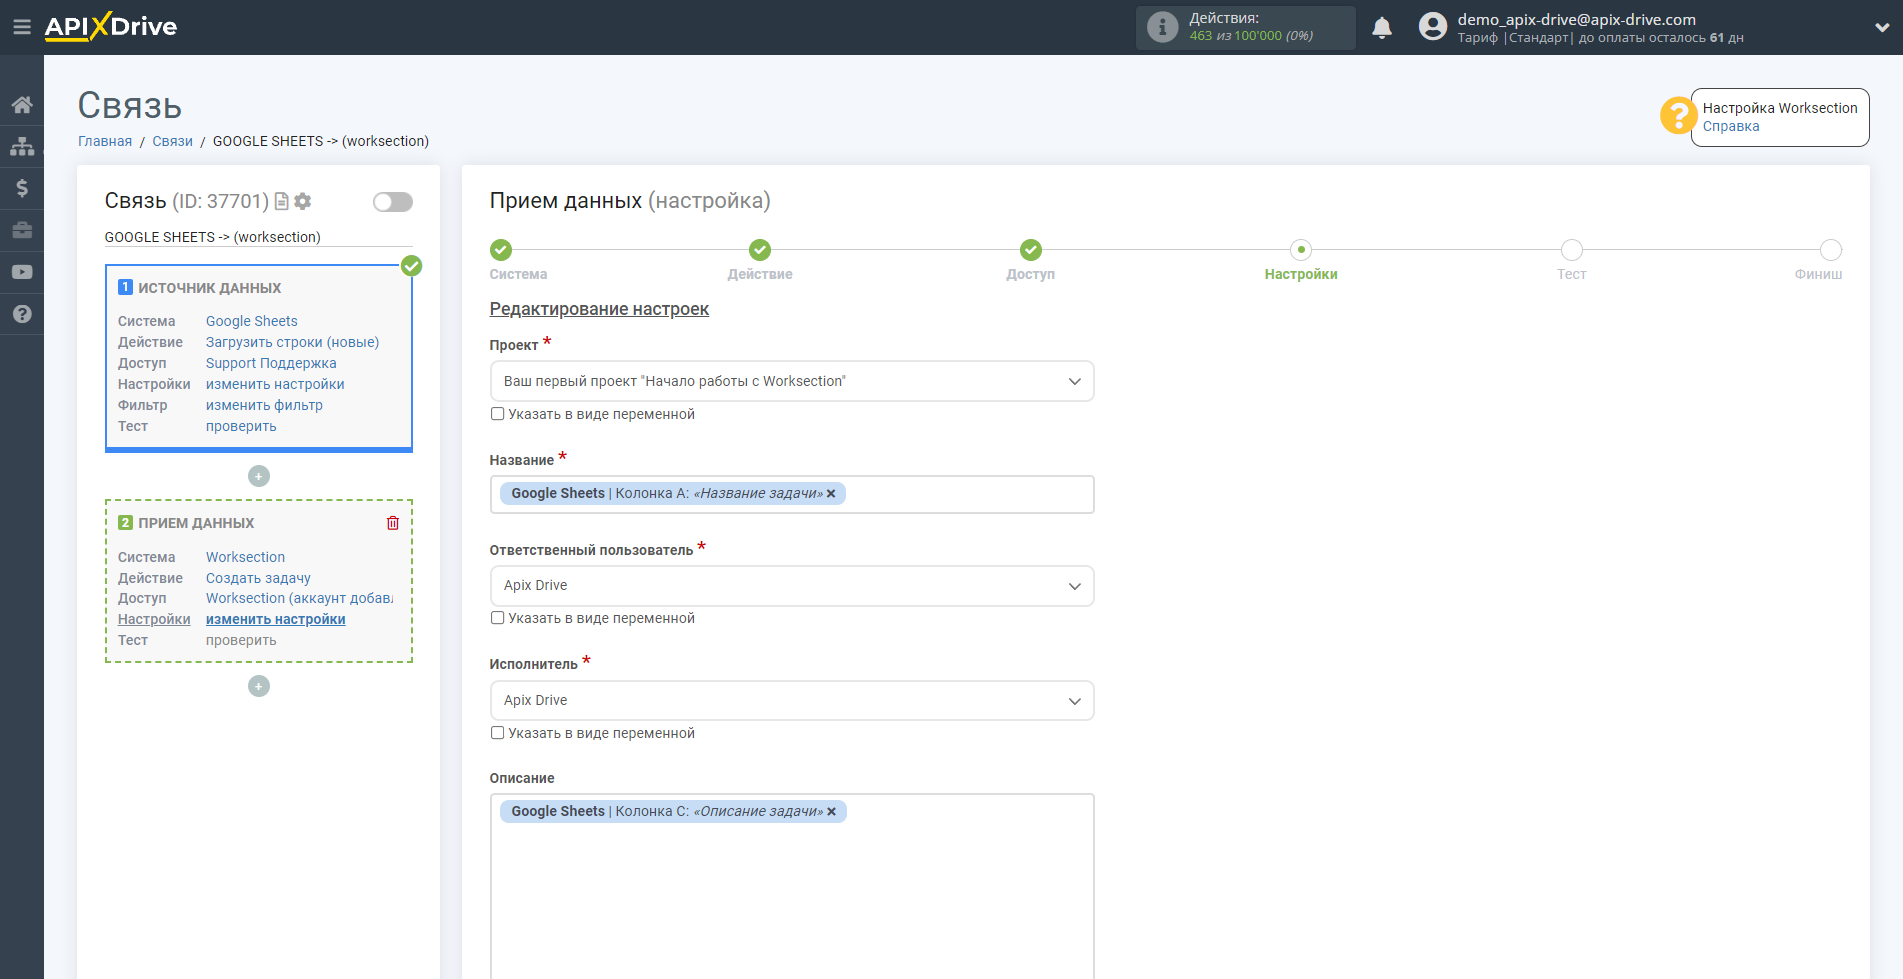This screenshot has width=1903, height=979.
Task: Check variable option under Исполнитель
Action: pyautogui.click(x=497, y=733)
